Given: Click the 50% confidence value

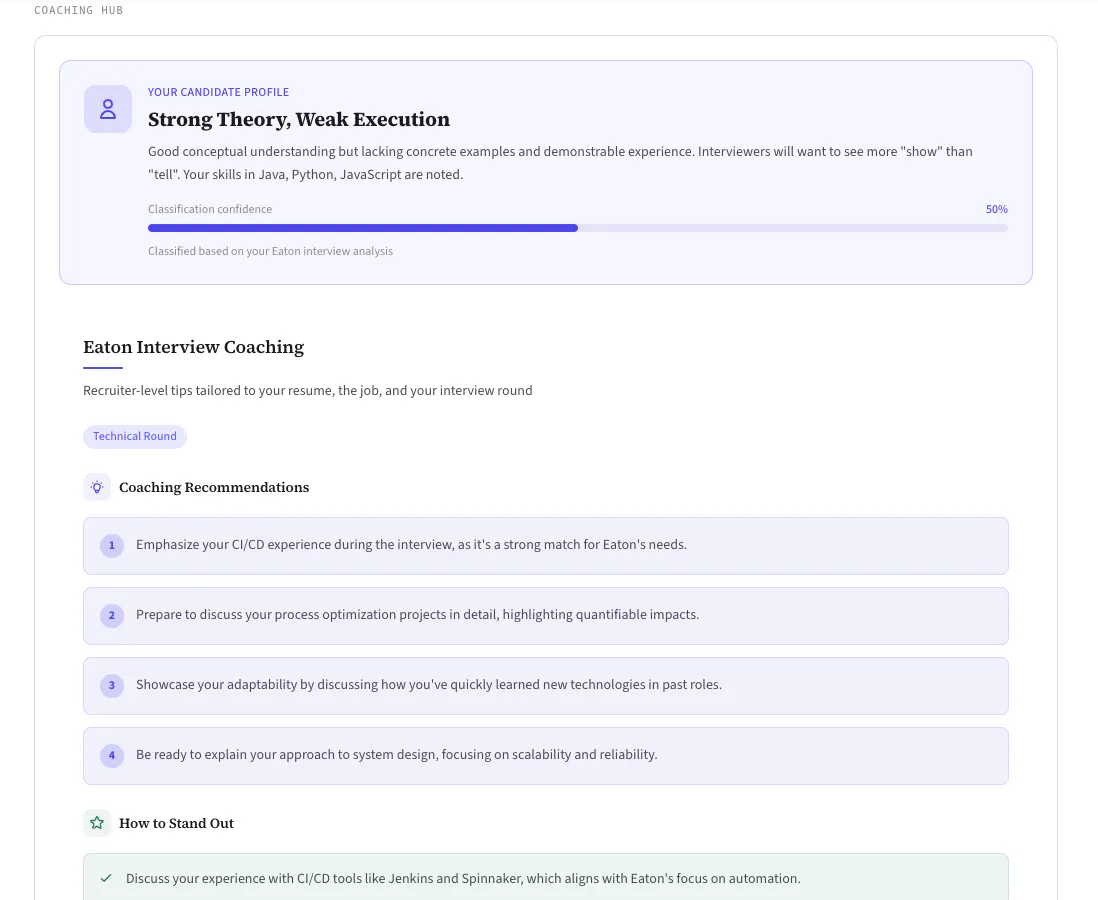Looking at the screenshot, I should click(996, 209).
